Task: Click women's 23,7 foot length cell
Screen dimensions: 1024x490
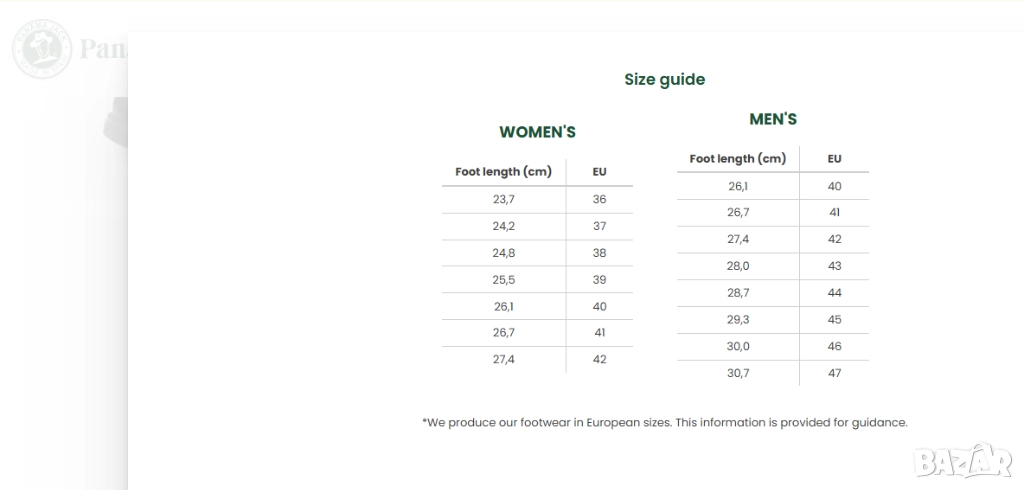Action: [x=503, y=199]
